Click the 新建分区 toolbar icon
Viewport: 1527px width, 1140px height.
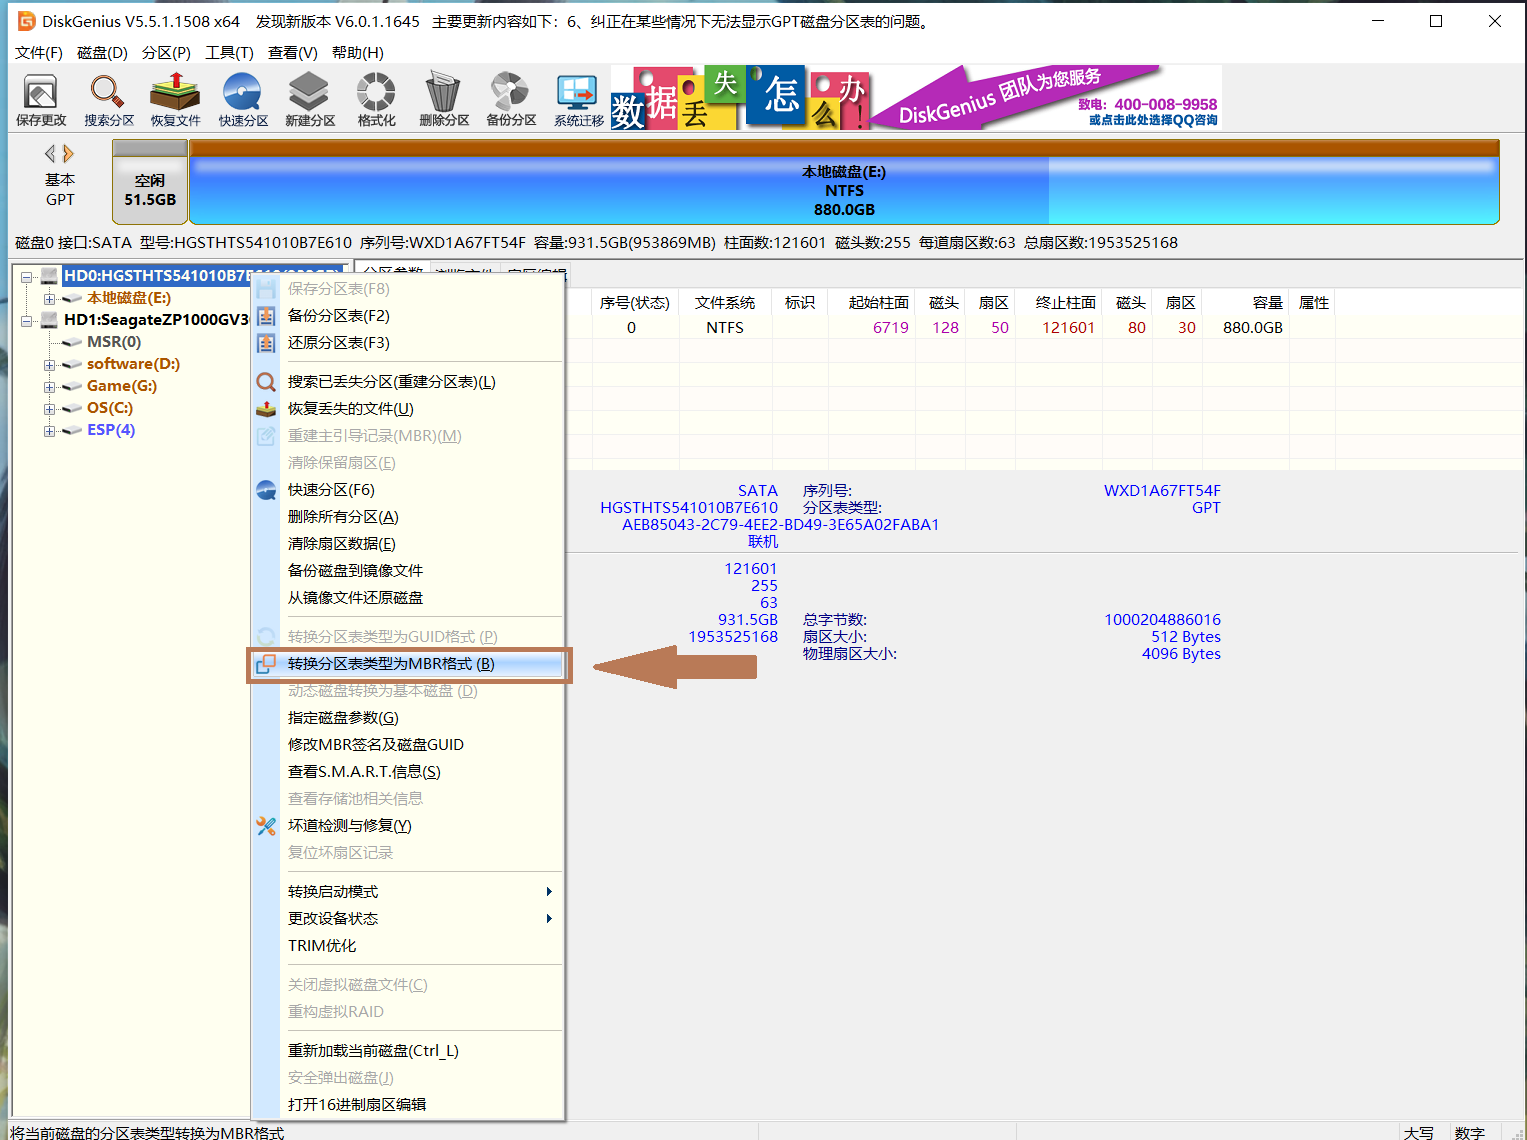click(309, 100)
